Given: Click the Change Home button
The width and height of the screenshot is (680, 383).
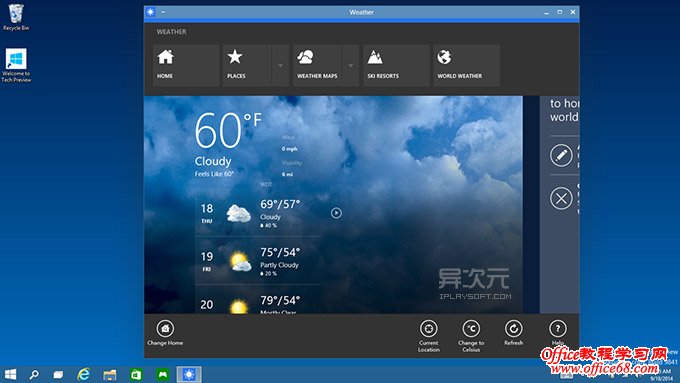Looking at the screenshot, I should tap(165, 333).
